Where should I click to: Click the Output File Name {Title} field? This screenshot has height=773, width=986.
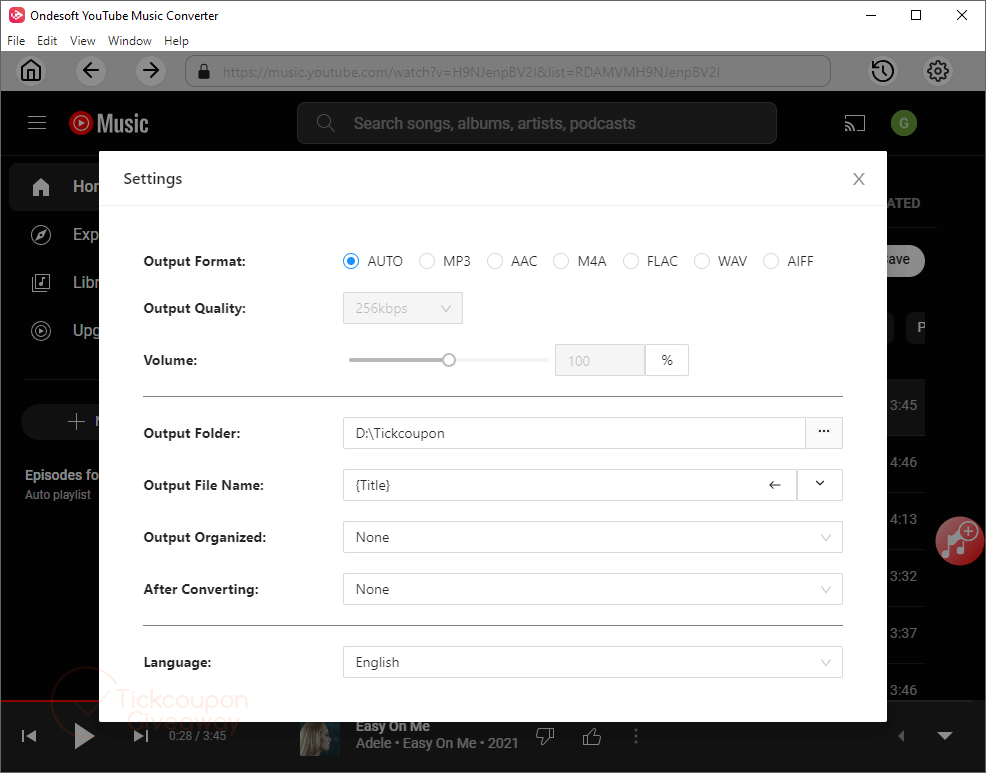click(x=570, y=485)
